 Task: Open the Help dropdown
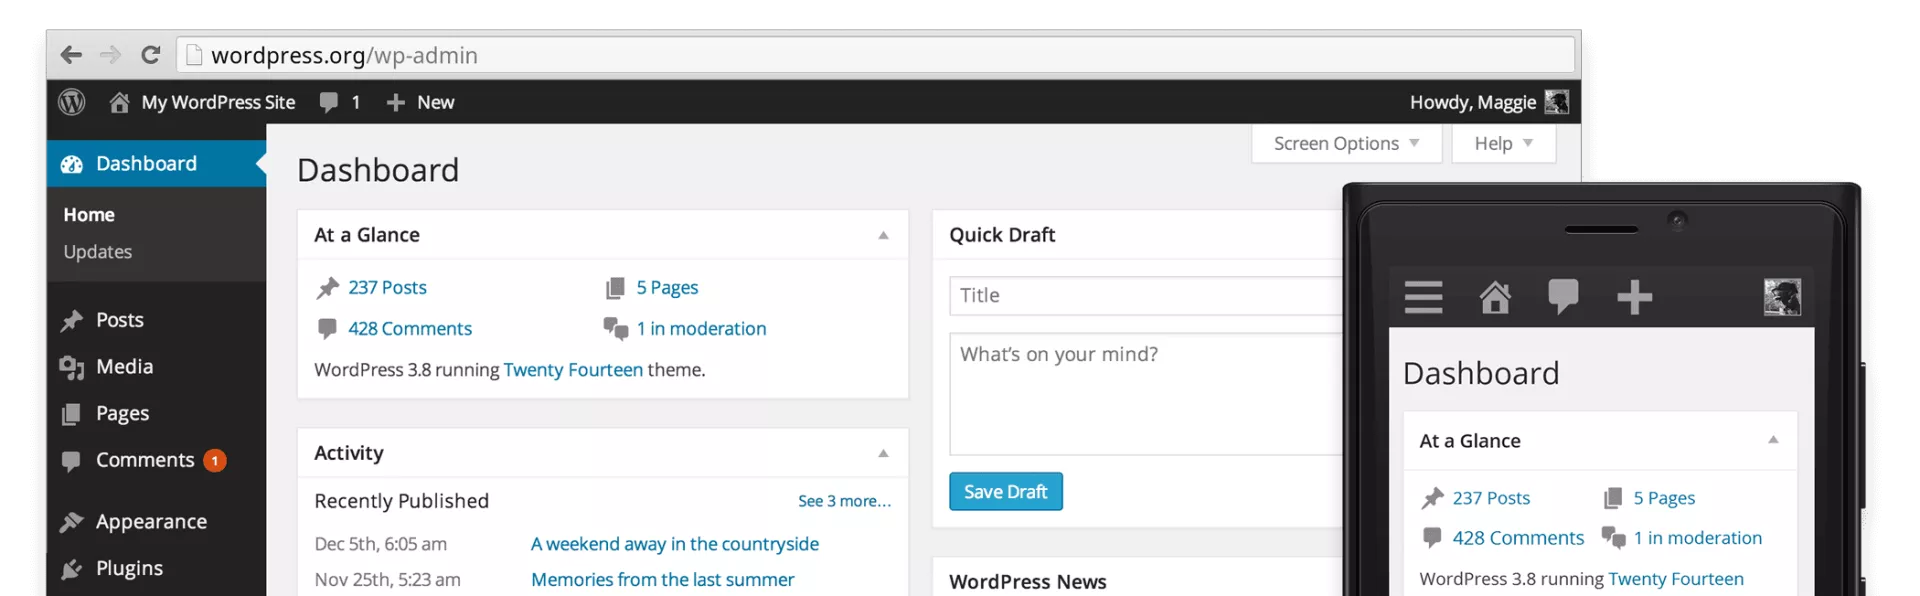click(1503, 143)
